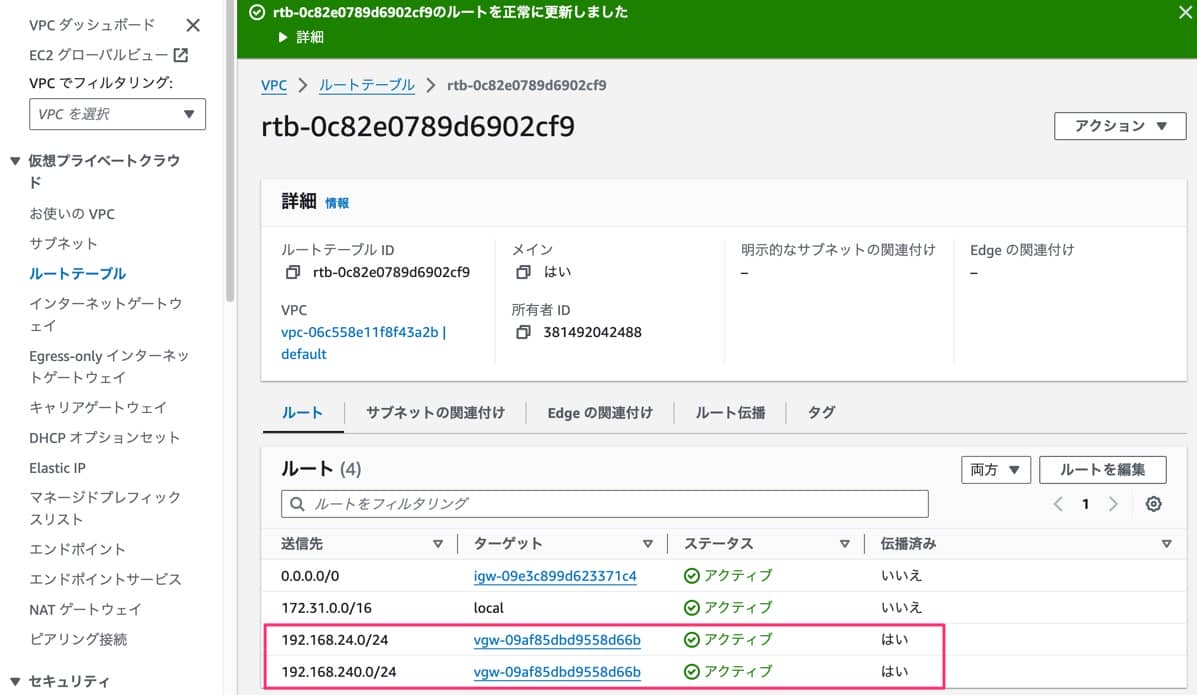Focus the ルートをフィルタリング search field
1197x695 pixels.
pos(605,504)
